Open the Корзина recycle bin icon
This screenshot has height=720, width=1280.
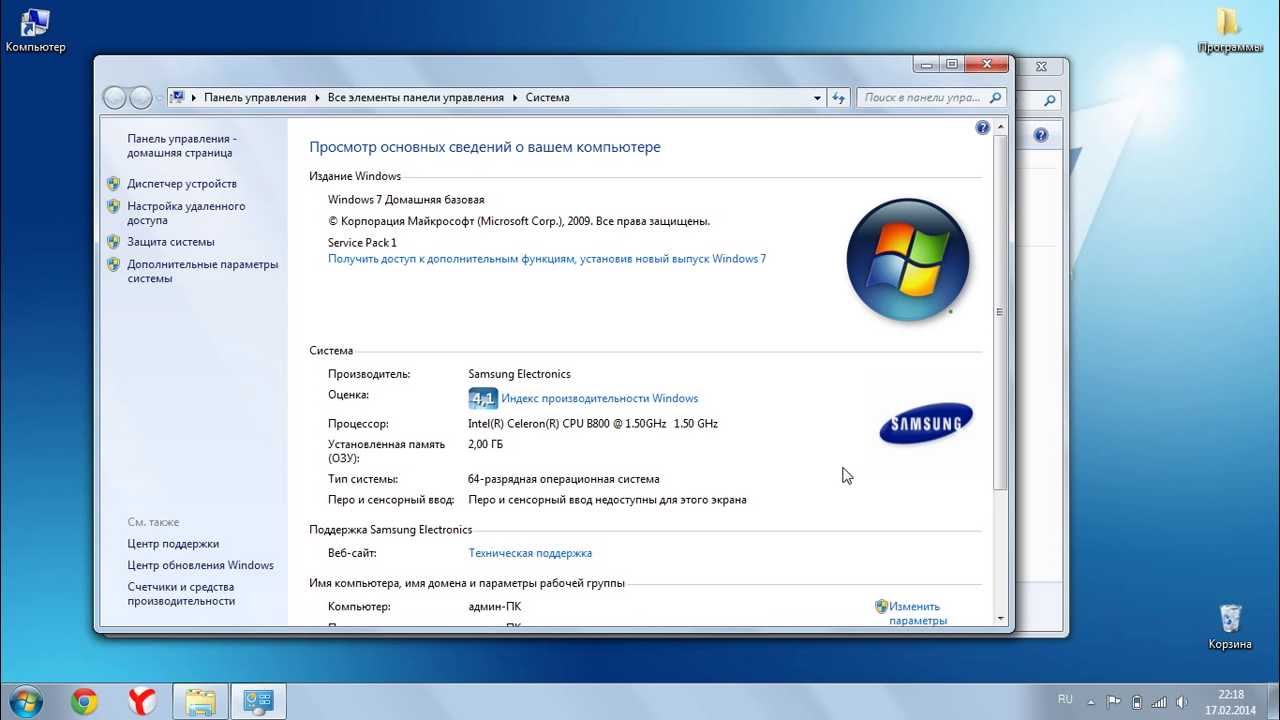1230,627
